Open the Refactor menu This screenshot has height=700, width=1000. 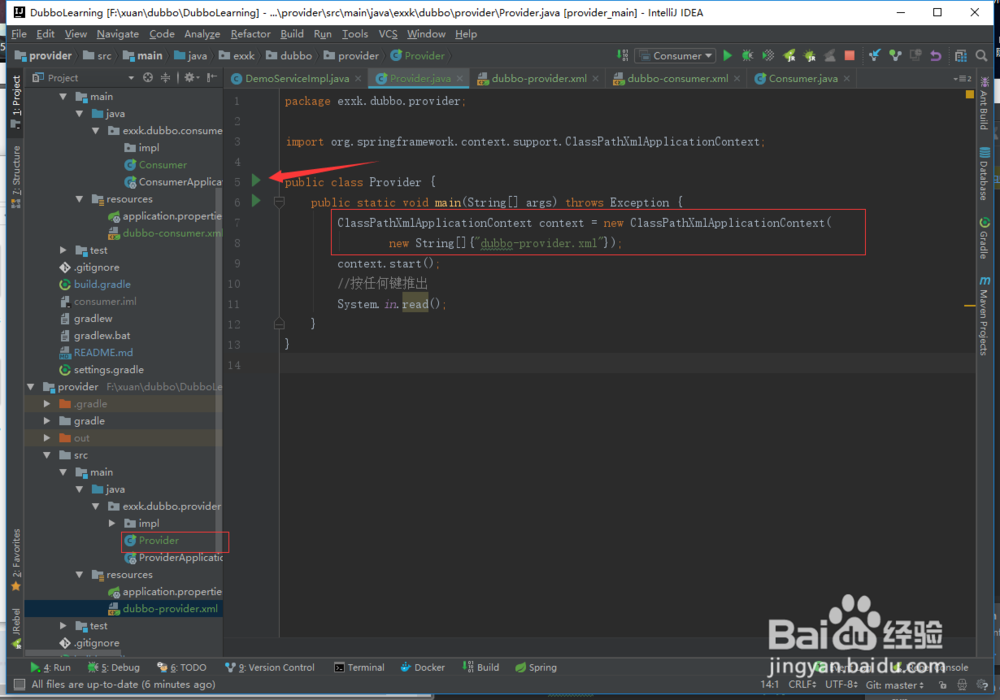pyautogui.click(x=250, y=34)
